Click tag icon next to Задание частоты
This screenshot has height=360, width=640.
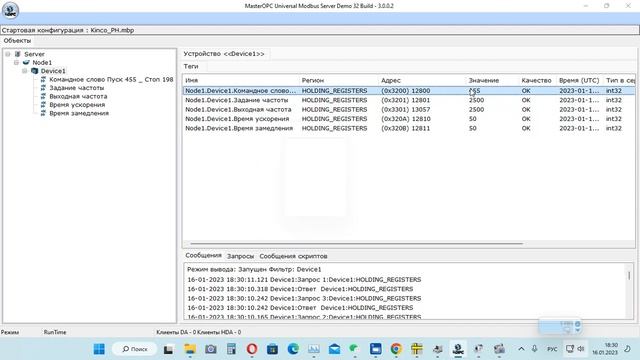(x=43, y=88)
